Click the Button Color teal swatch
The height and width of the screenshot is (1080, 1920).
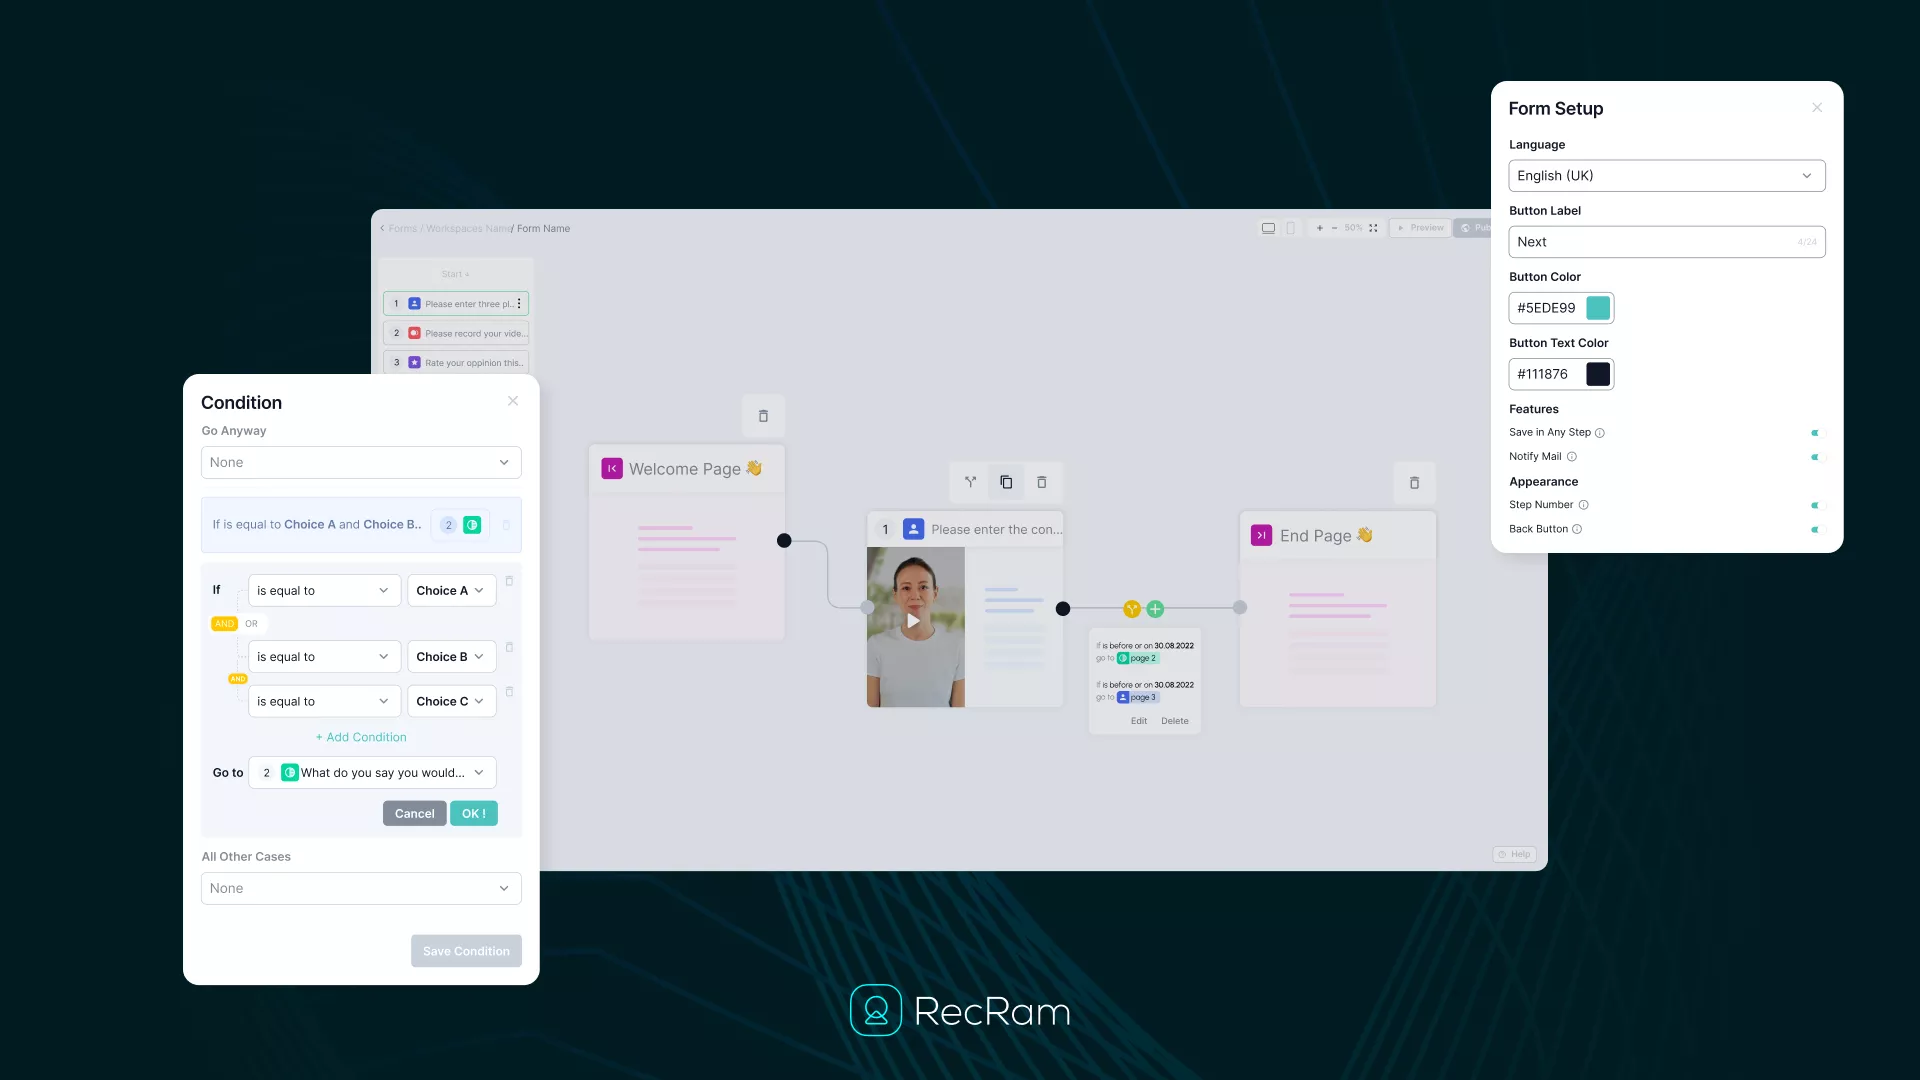pyautogui.click(x=1598, y=308)
